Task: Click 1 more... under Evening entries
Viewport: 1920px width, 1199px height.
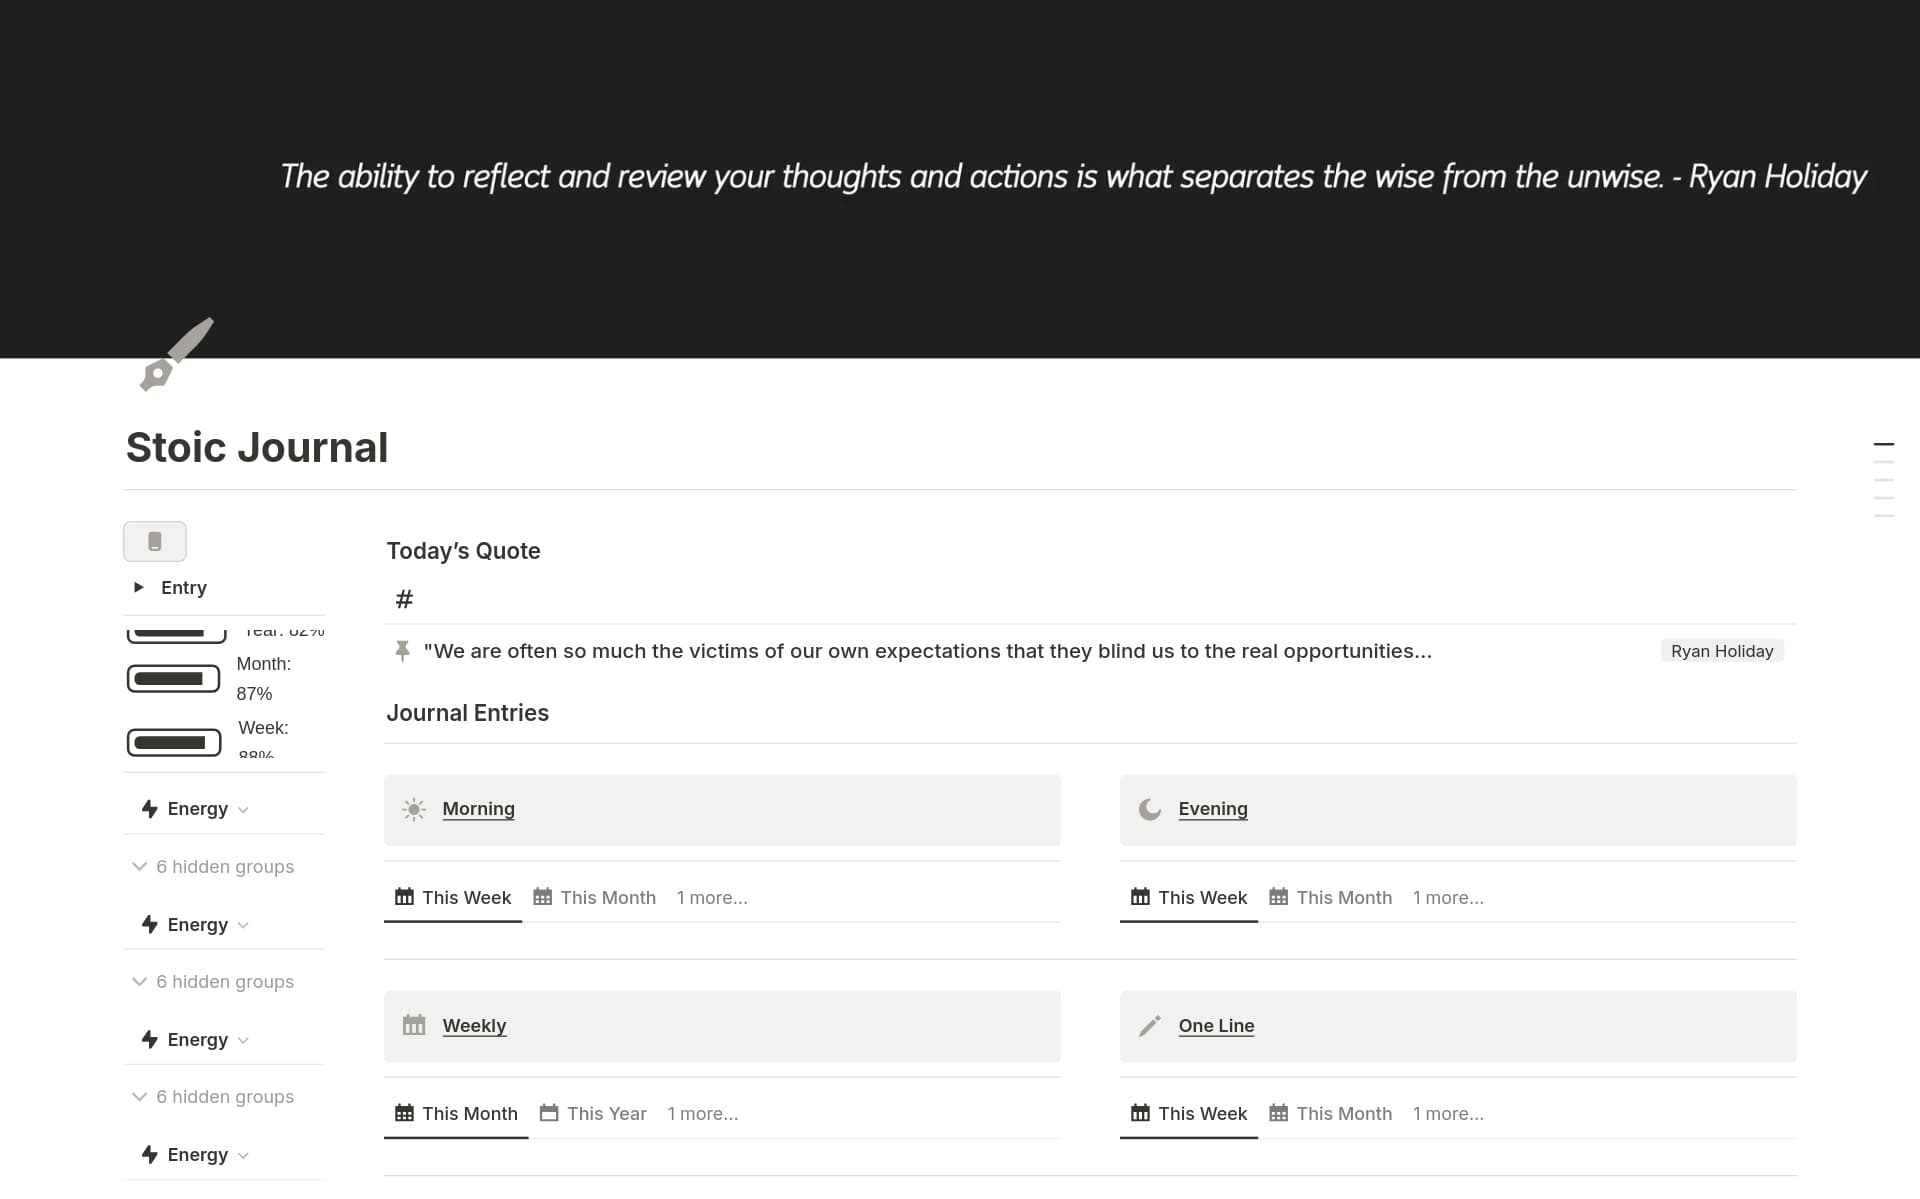Action: 1448,897
